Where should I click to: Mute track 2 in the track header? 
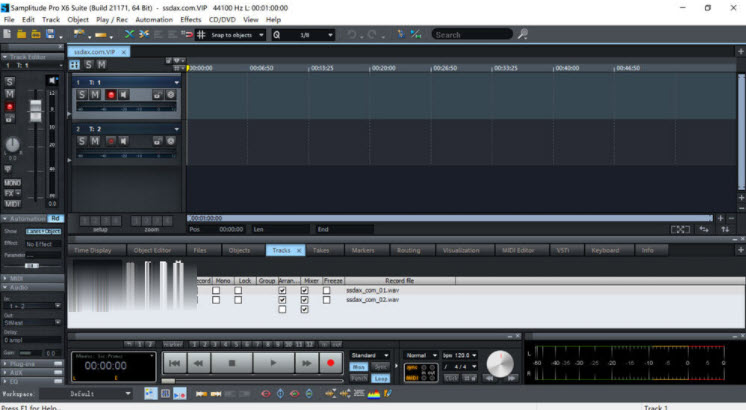[96, 142]
